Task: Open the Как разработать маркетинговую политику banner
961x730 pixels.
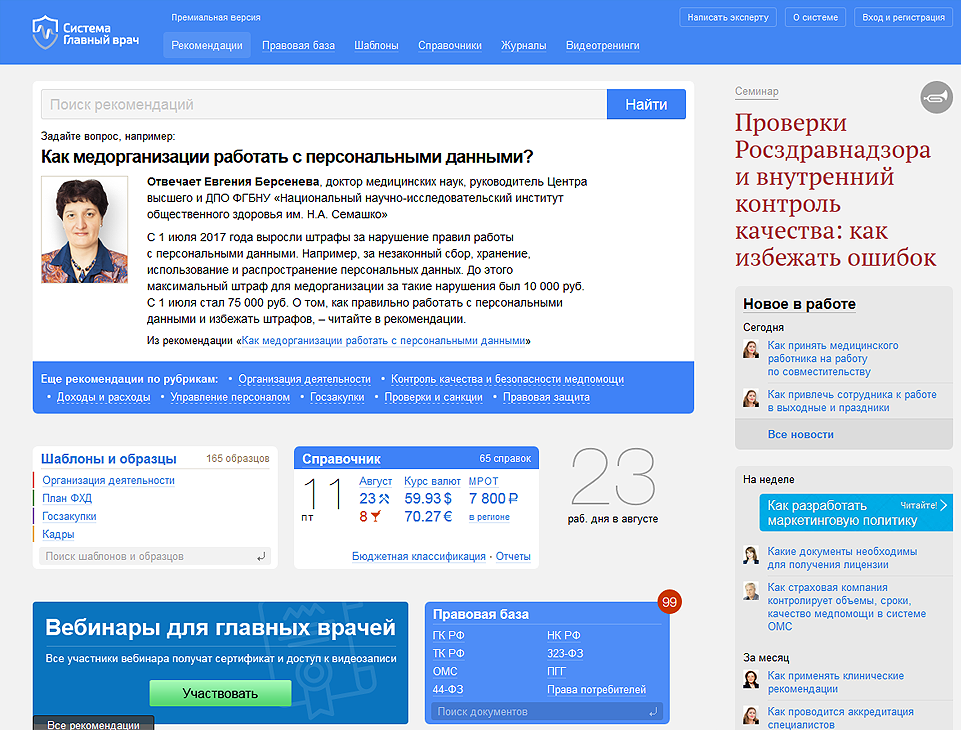Action: (856, 512)
